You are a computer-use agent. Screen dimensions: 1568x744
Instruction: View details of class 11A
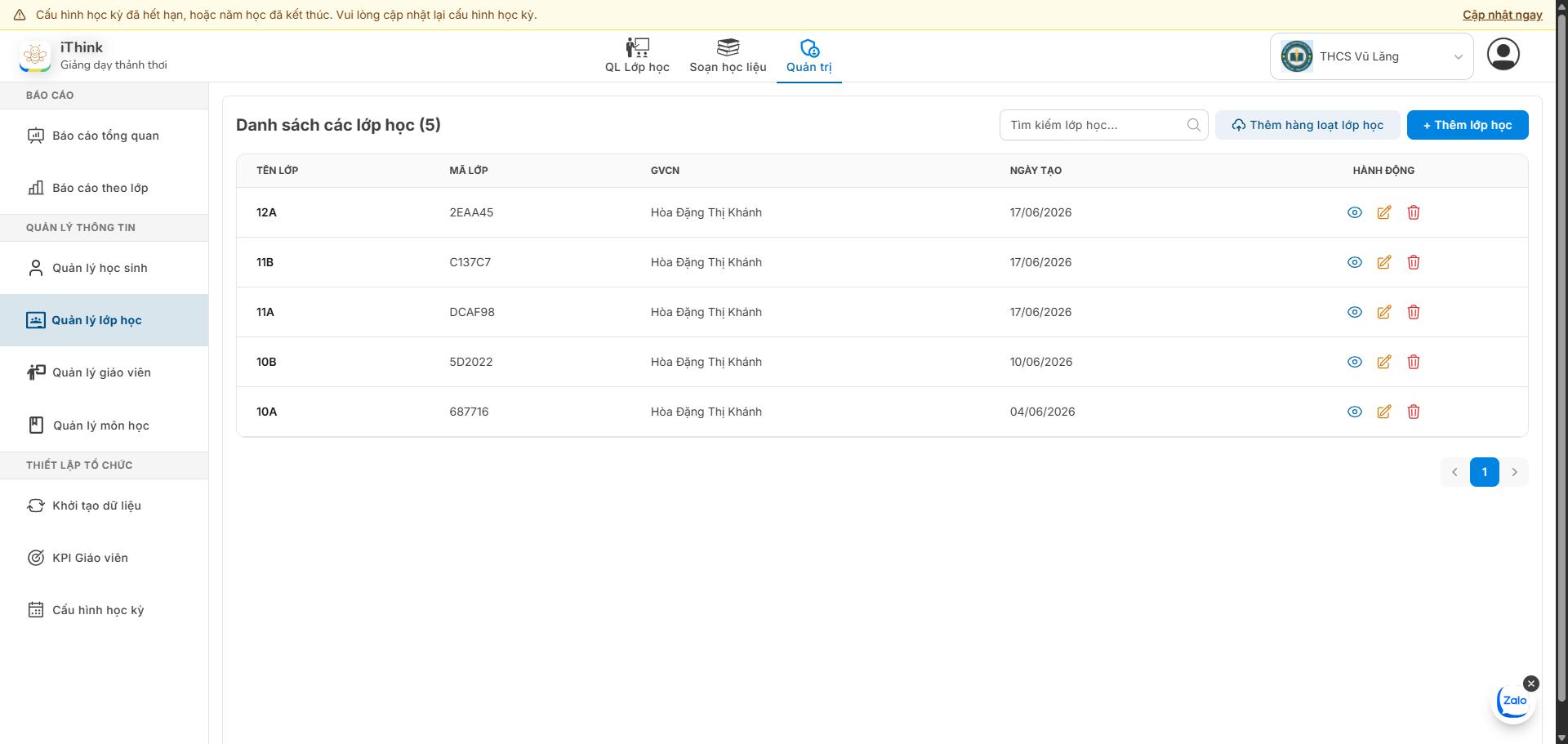click(x=1354, y=312)
